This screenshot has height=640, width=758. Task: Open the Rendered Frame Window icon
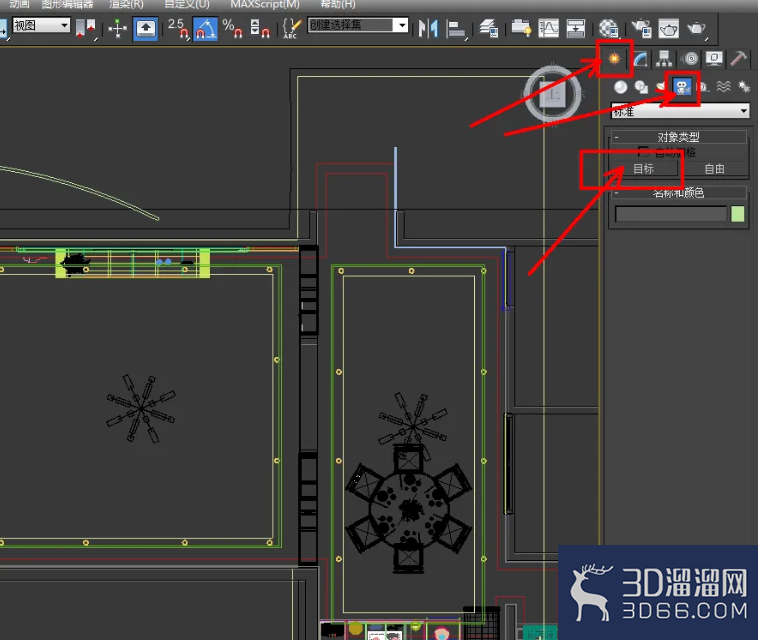point(669,29)
